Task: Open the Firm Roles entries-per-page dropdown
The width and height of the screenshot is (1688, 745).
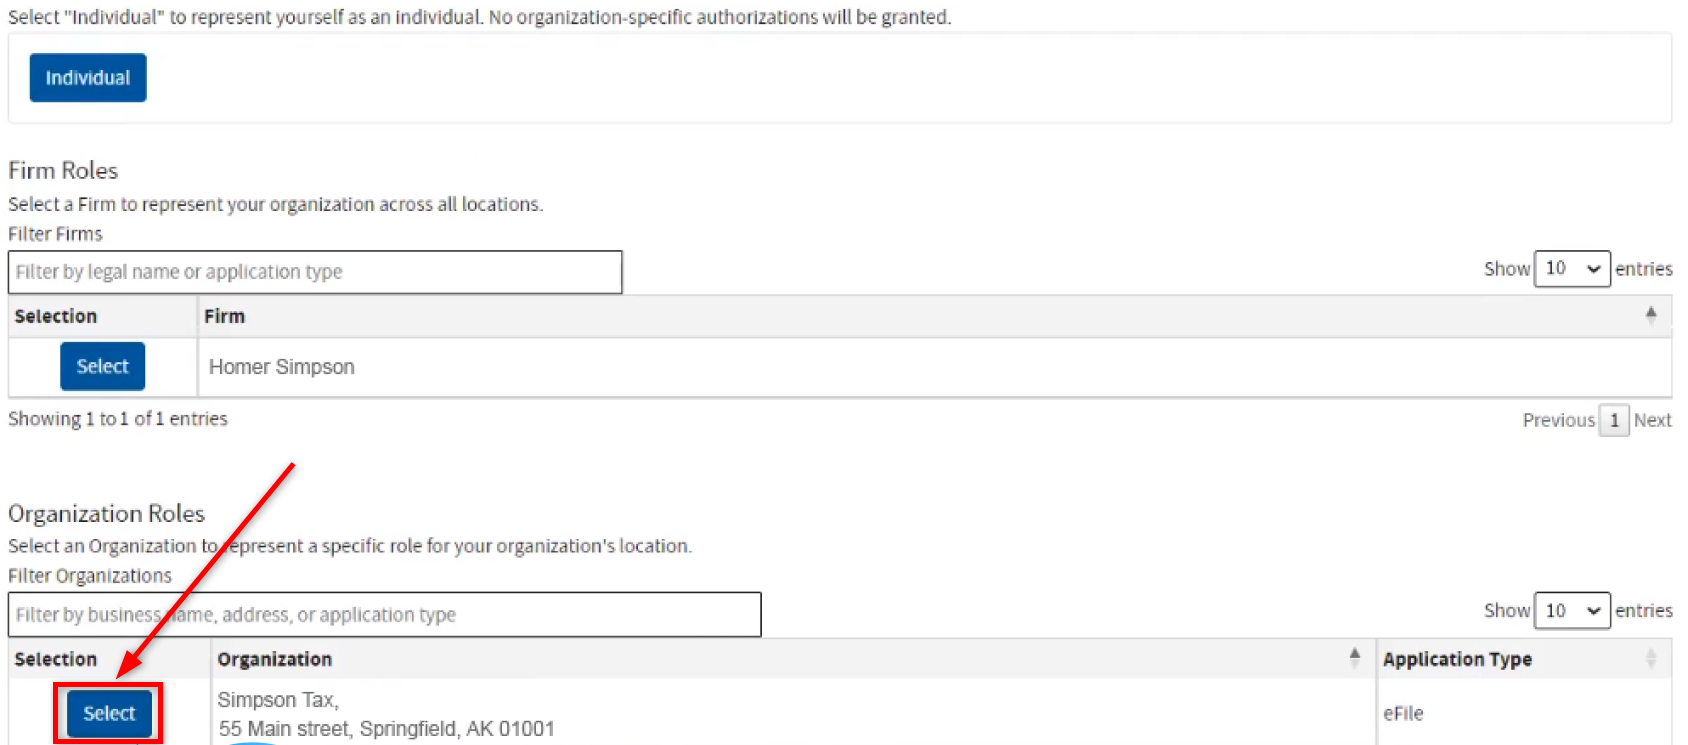Action: [x=1571, y=268]
